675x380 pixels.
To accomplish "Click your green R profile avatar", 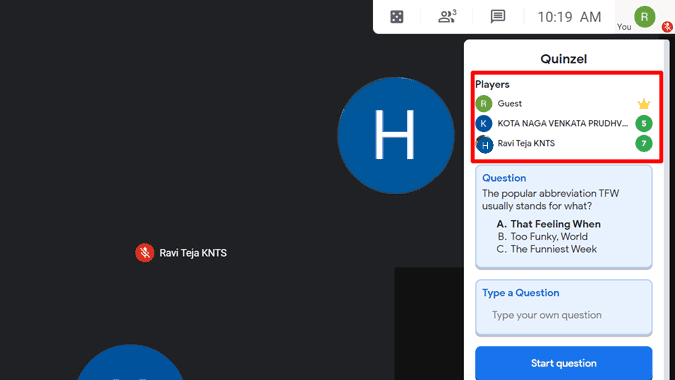I will [644, 17].
